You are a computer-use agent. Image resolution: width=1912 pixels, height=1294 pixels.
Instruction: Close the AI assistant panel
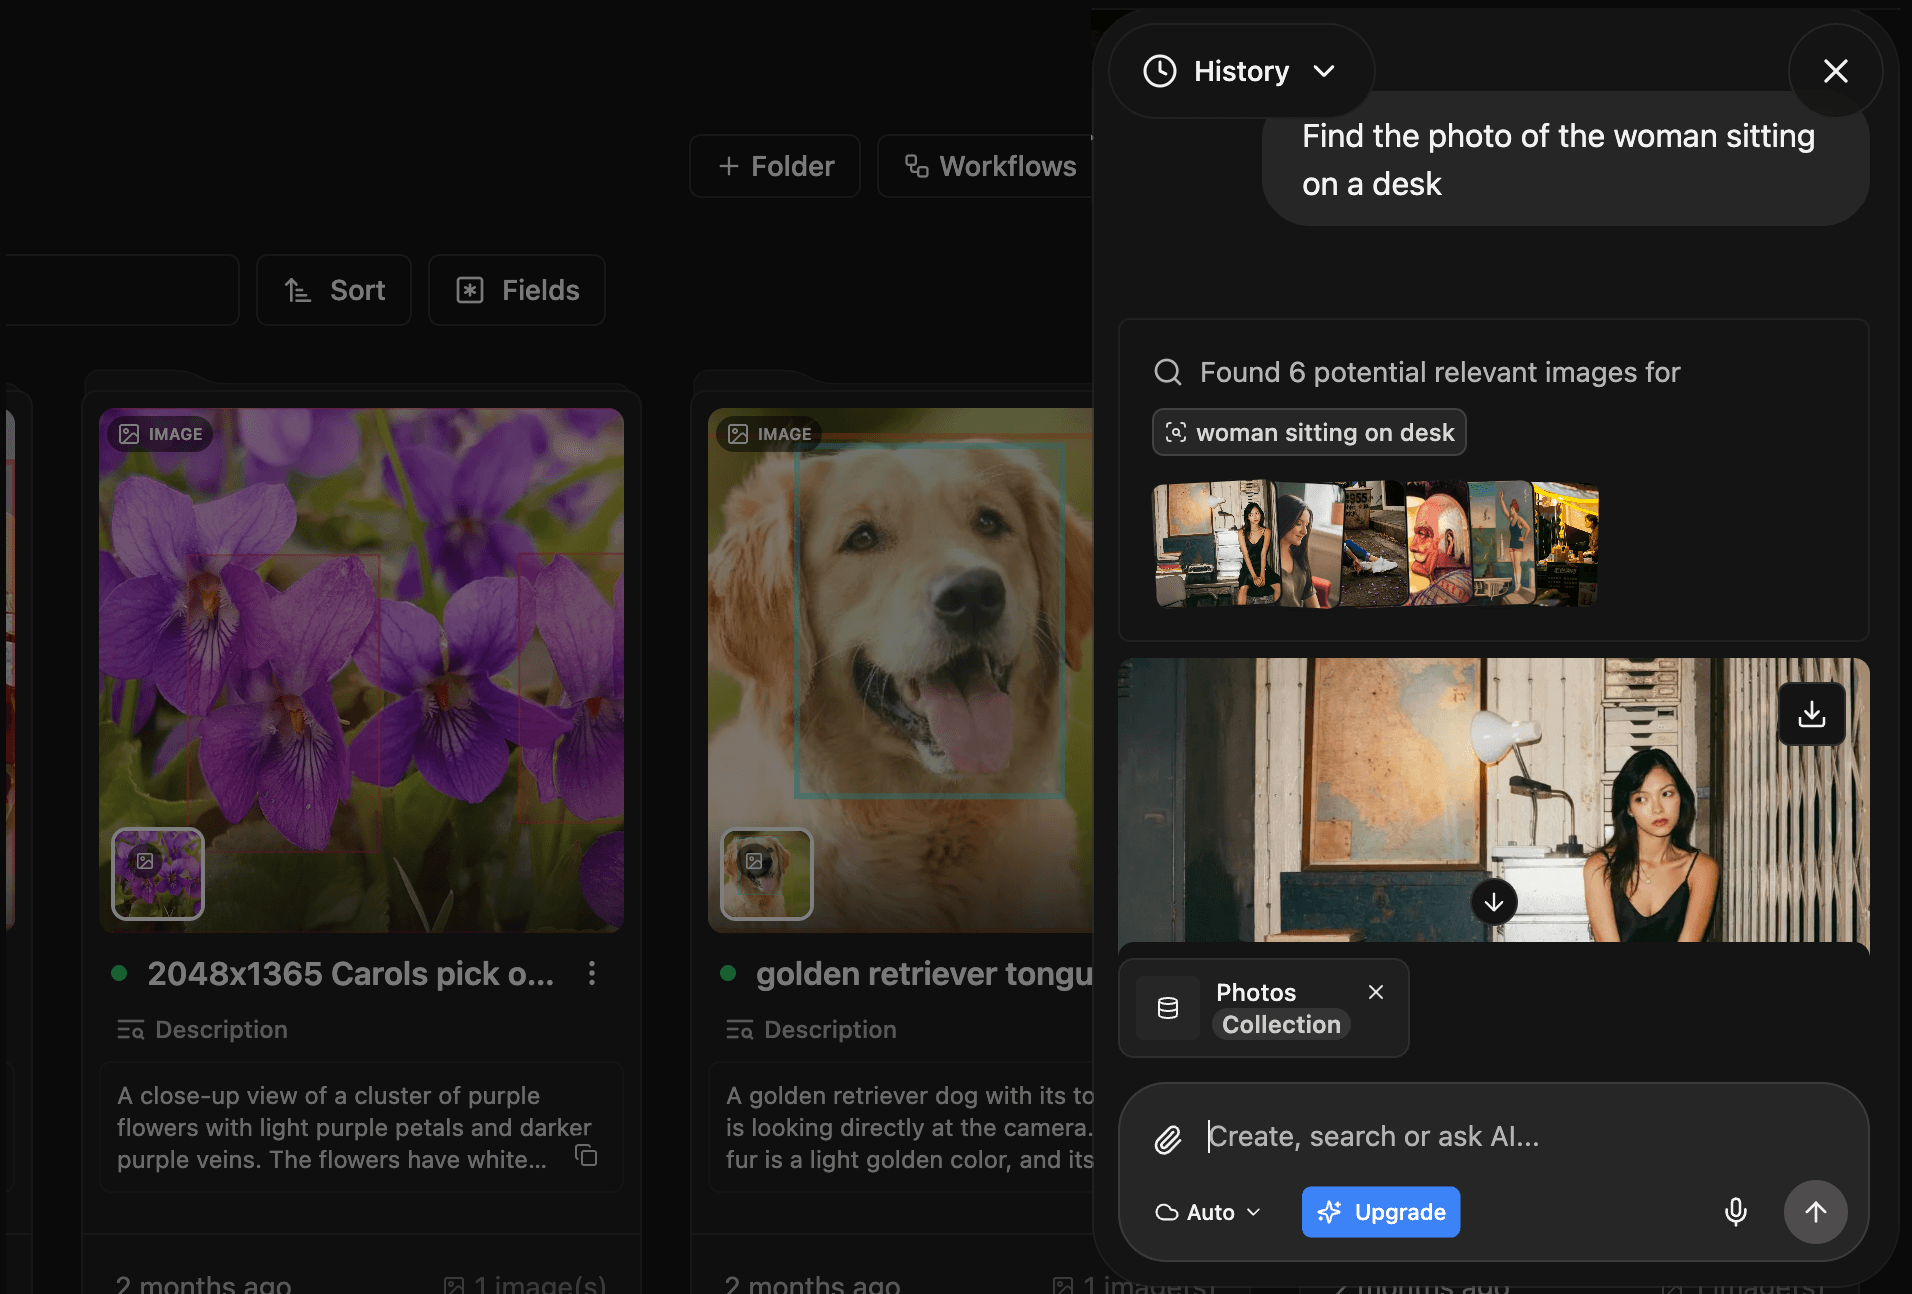(1835, 71)
